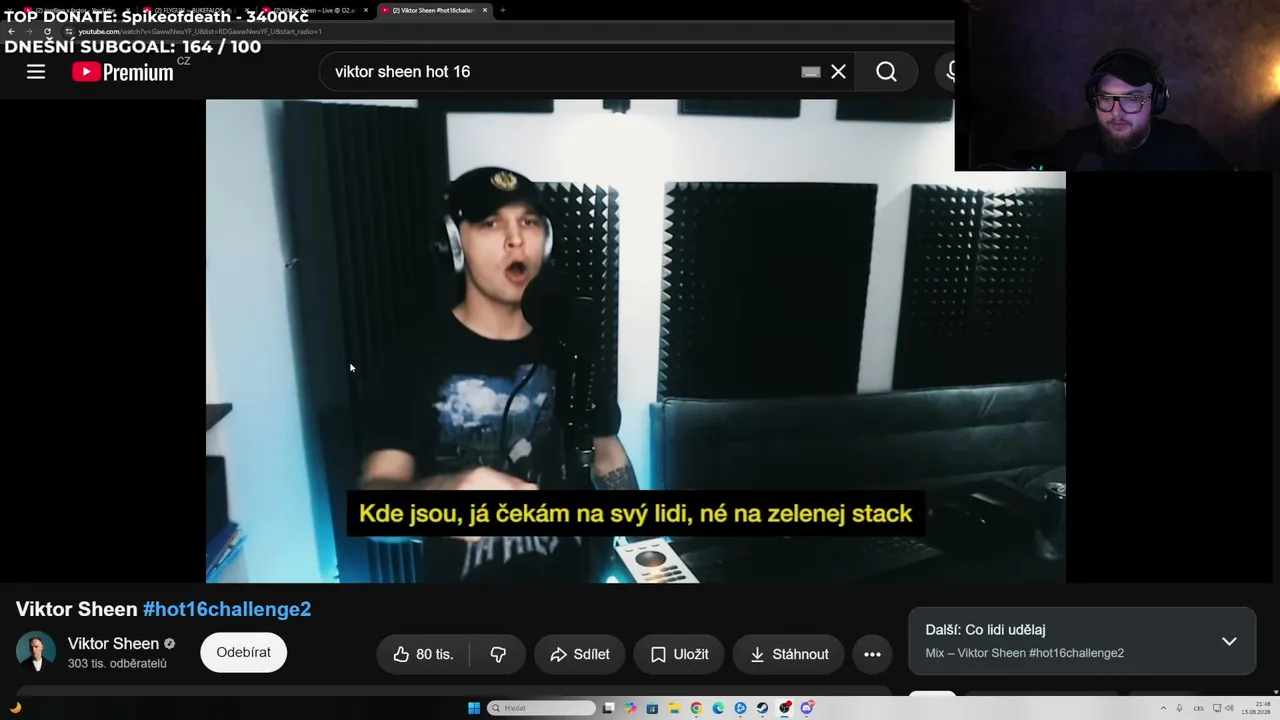Open a new browser tab

point(502,10)
